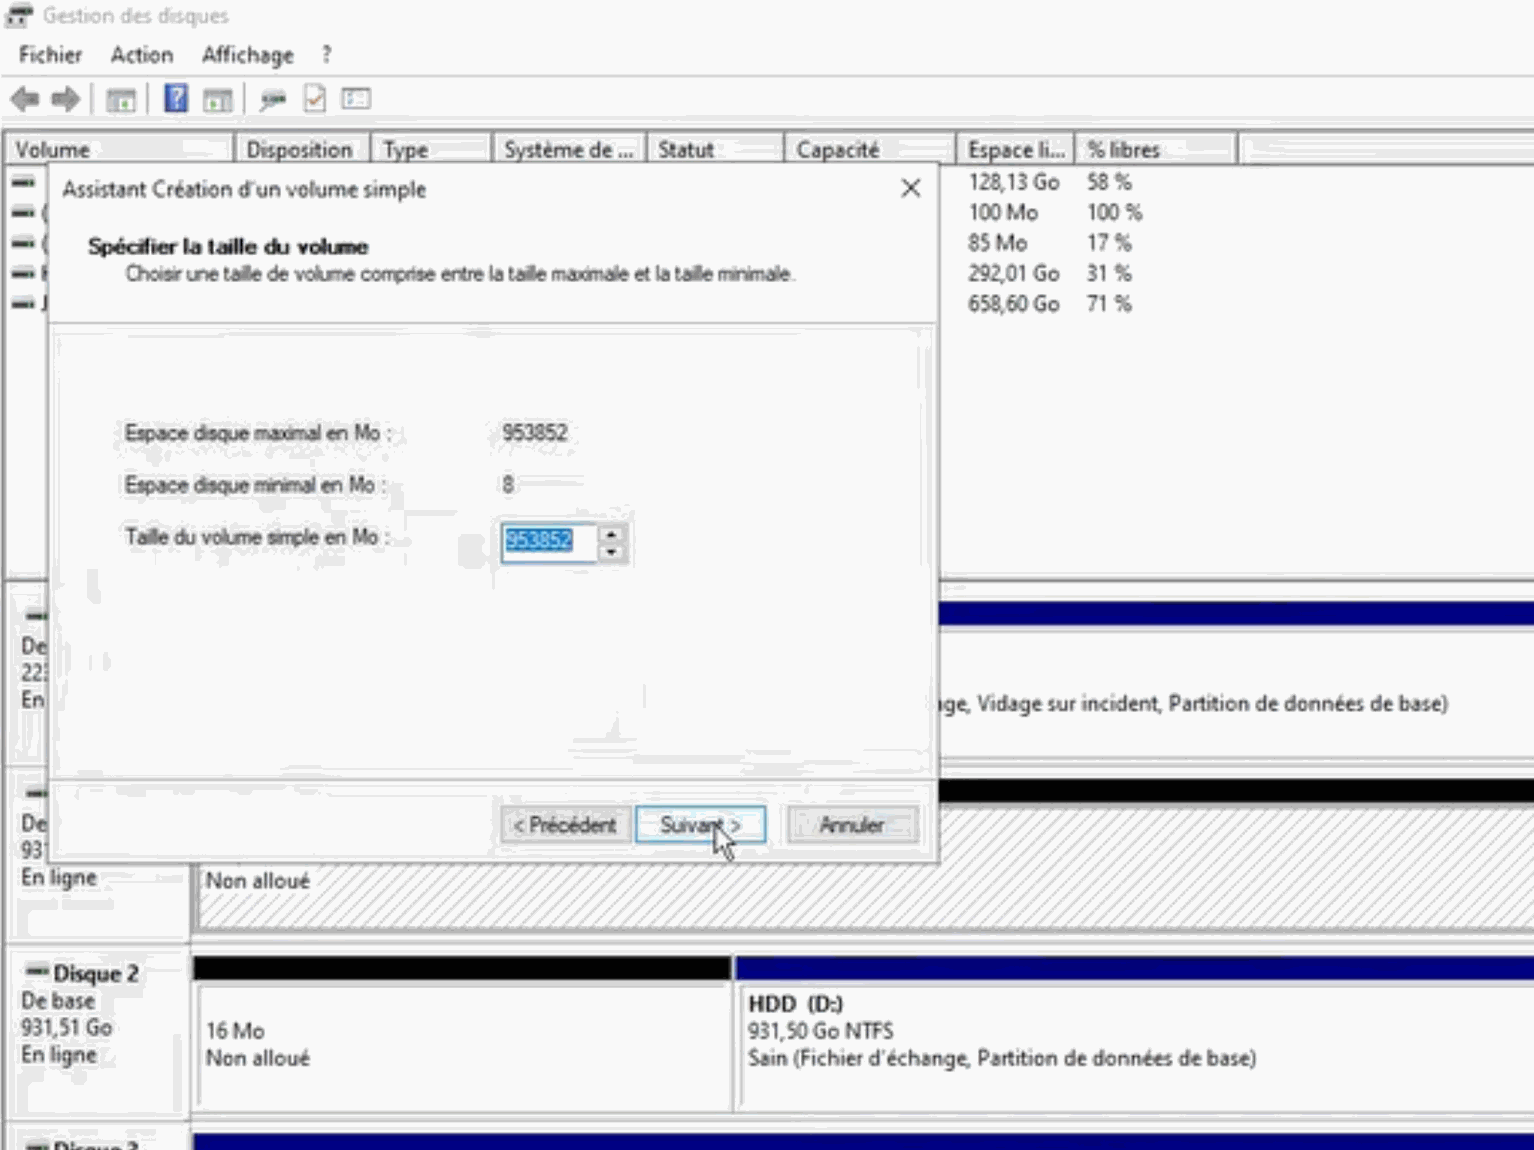Open help via the blue question mark icon
Image resolution: width=1534 pixels, height=1150 pixels.
(176, 98)
